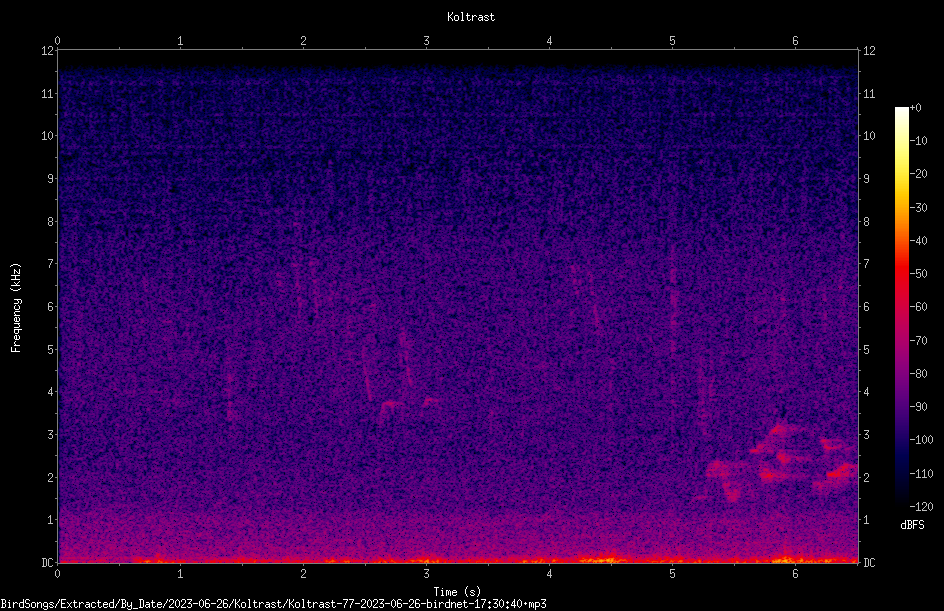This screenshot has height=611, width=944.
Task: Click the Koltrast title above the spectrogram
Action: [471, 17]
